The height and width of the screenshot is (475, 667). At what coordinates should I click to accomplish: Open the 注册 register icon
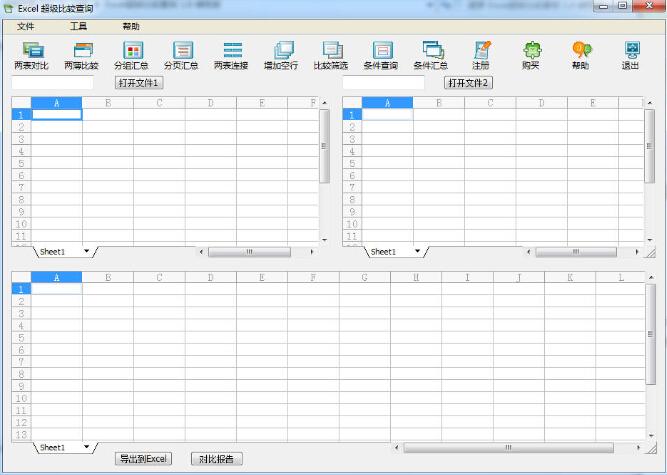(x=481, y=55)
